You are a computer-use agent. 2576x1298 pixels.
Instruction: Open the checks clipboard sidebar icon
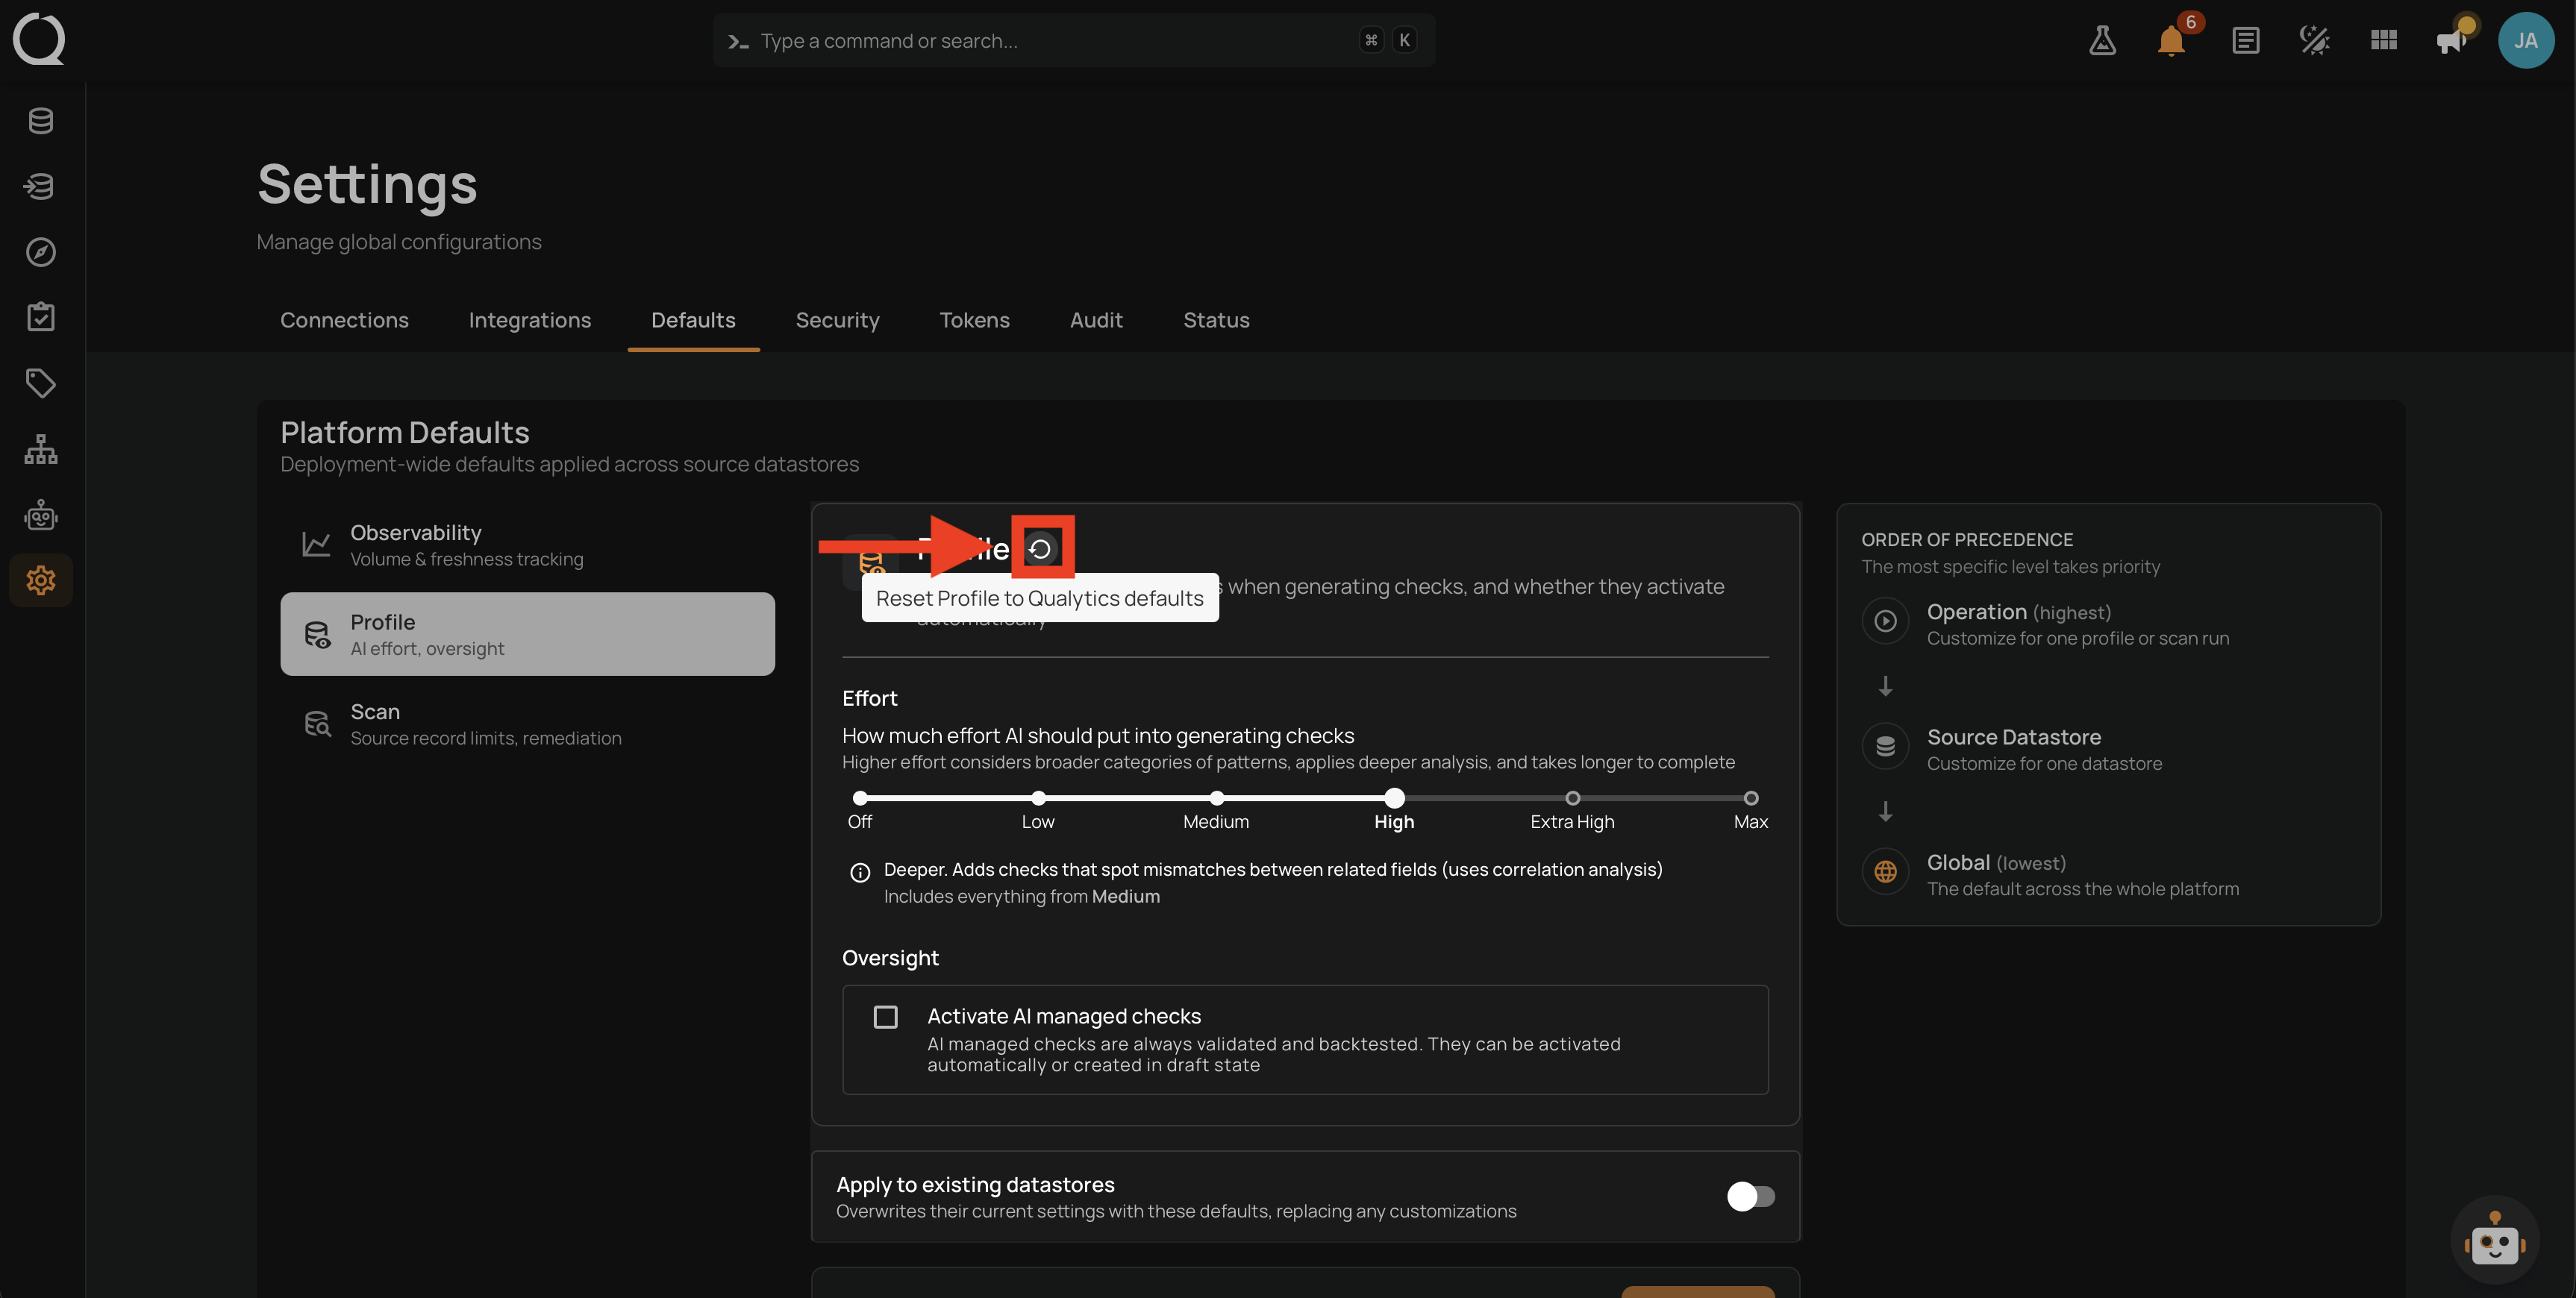41,317
